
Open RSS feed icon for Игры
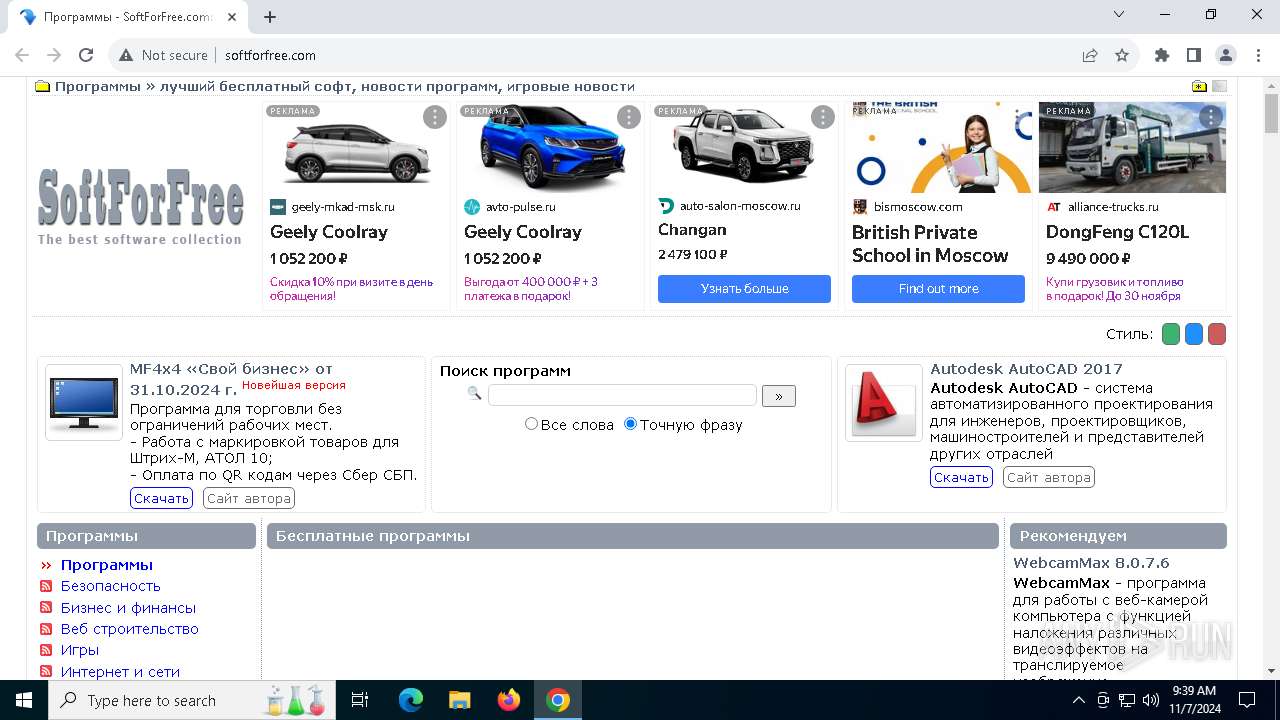(x=45, y=650)
